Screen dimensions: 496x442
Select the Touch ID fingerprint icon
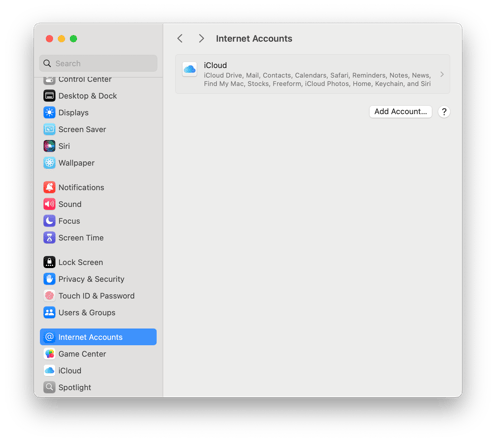(x=49, y=296)
